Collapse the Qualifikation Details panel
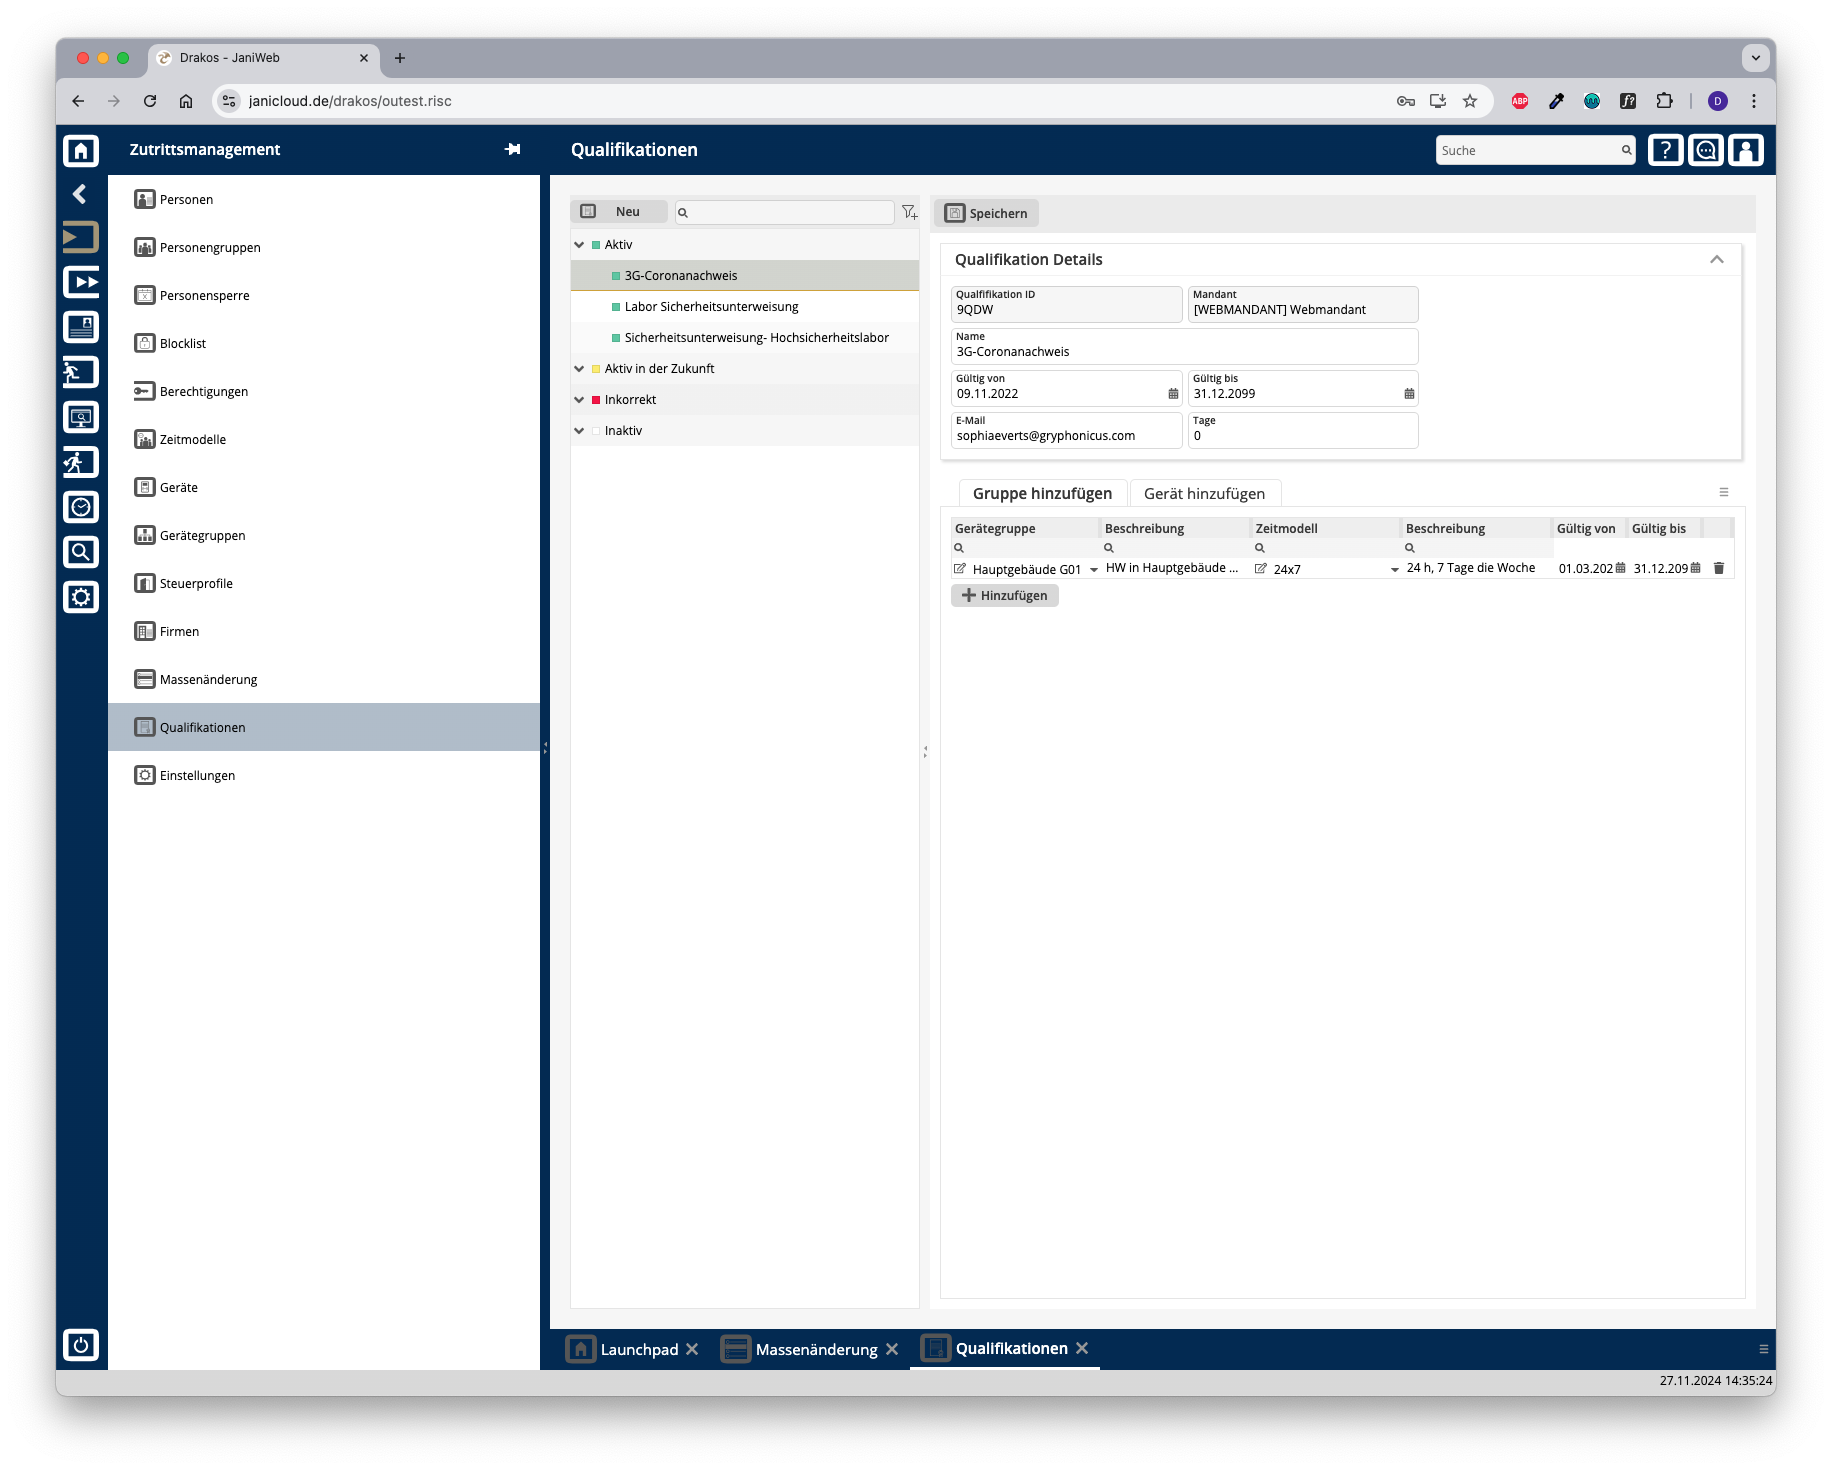 coord(1717,260)
